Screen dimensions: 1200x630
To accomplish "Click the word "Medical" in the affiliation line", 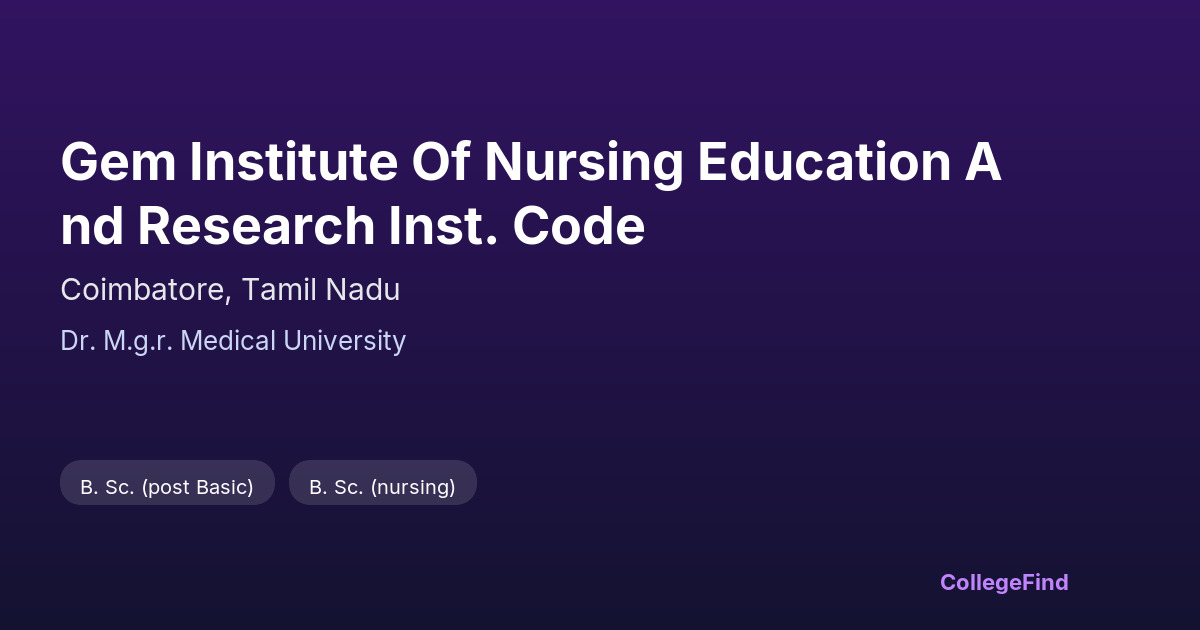I will pos(230,341).
